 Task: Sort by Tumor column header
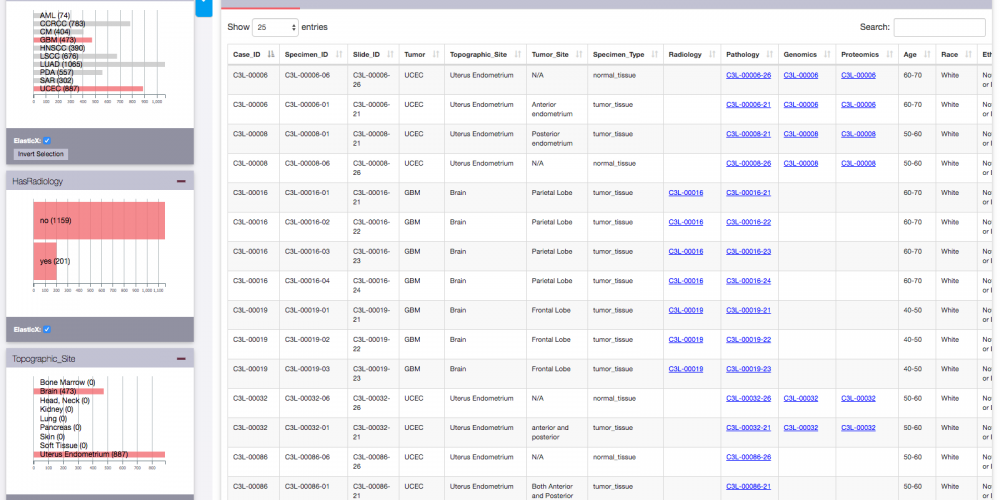421,55
